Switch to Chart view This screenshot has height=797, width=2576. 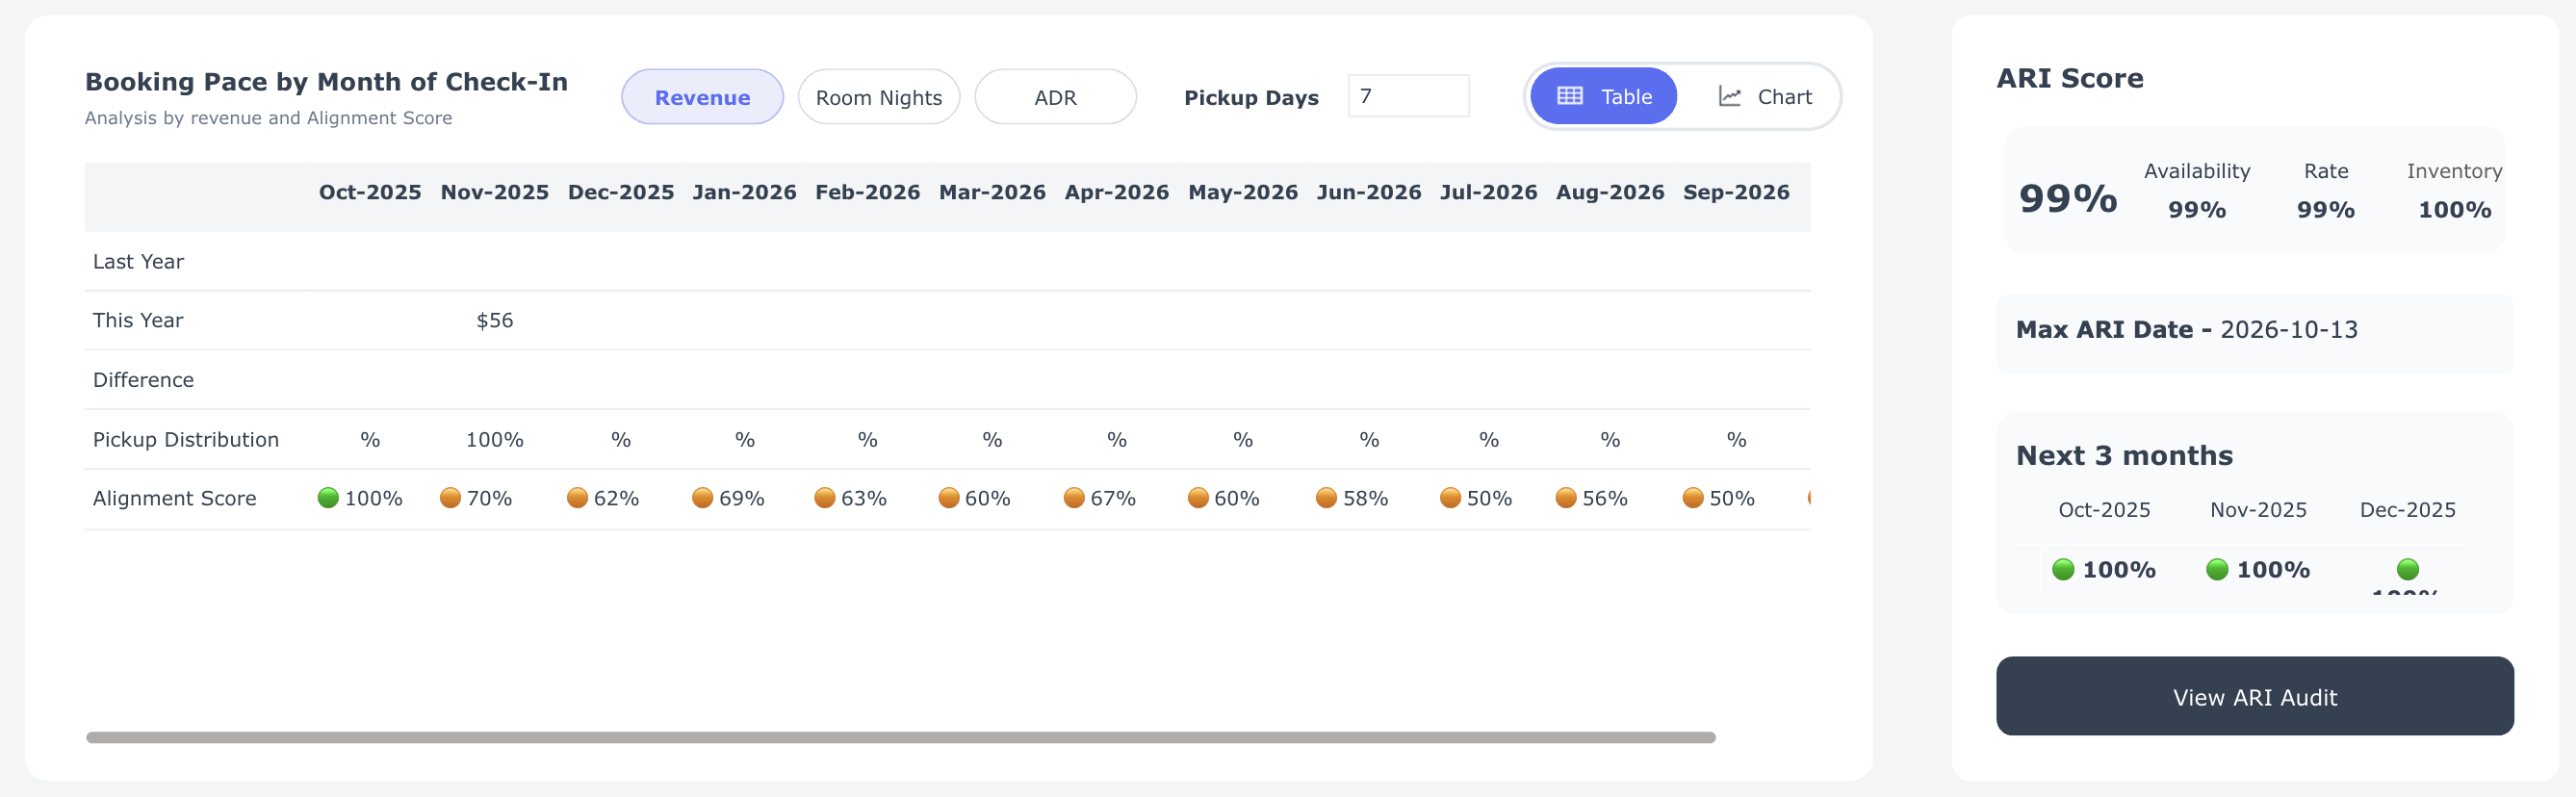pyautogui.click(x=1764, y=96)
